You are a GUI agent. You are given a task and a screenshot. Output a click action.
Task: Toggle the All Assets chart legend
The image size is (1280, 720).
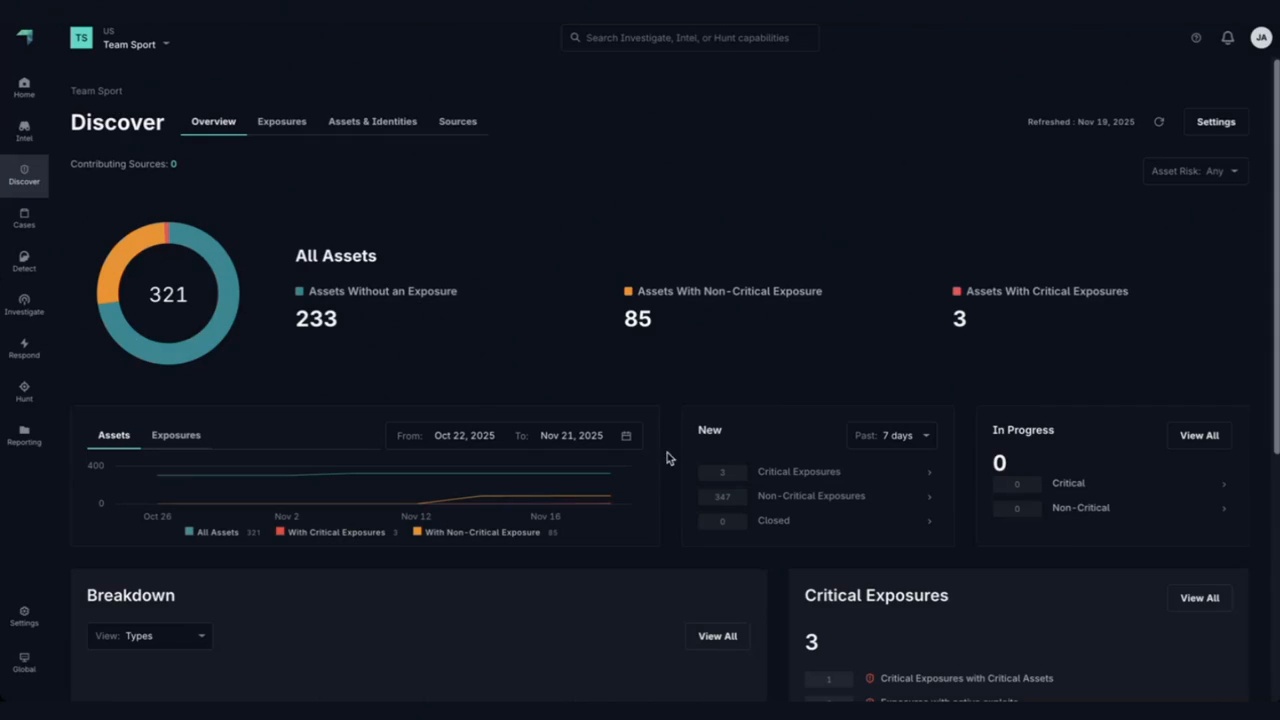point(222,532)
